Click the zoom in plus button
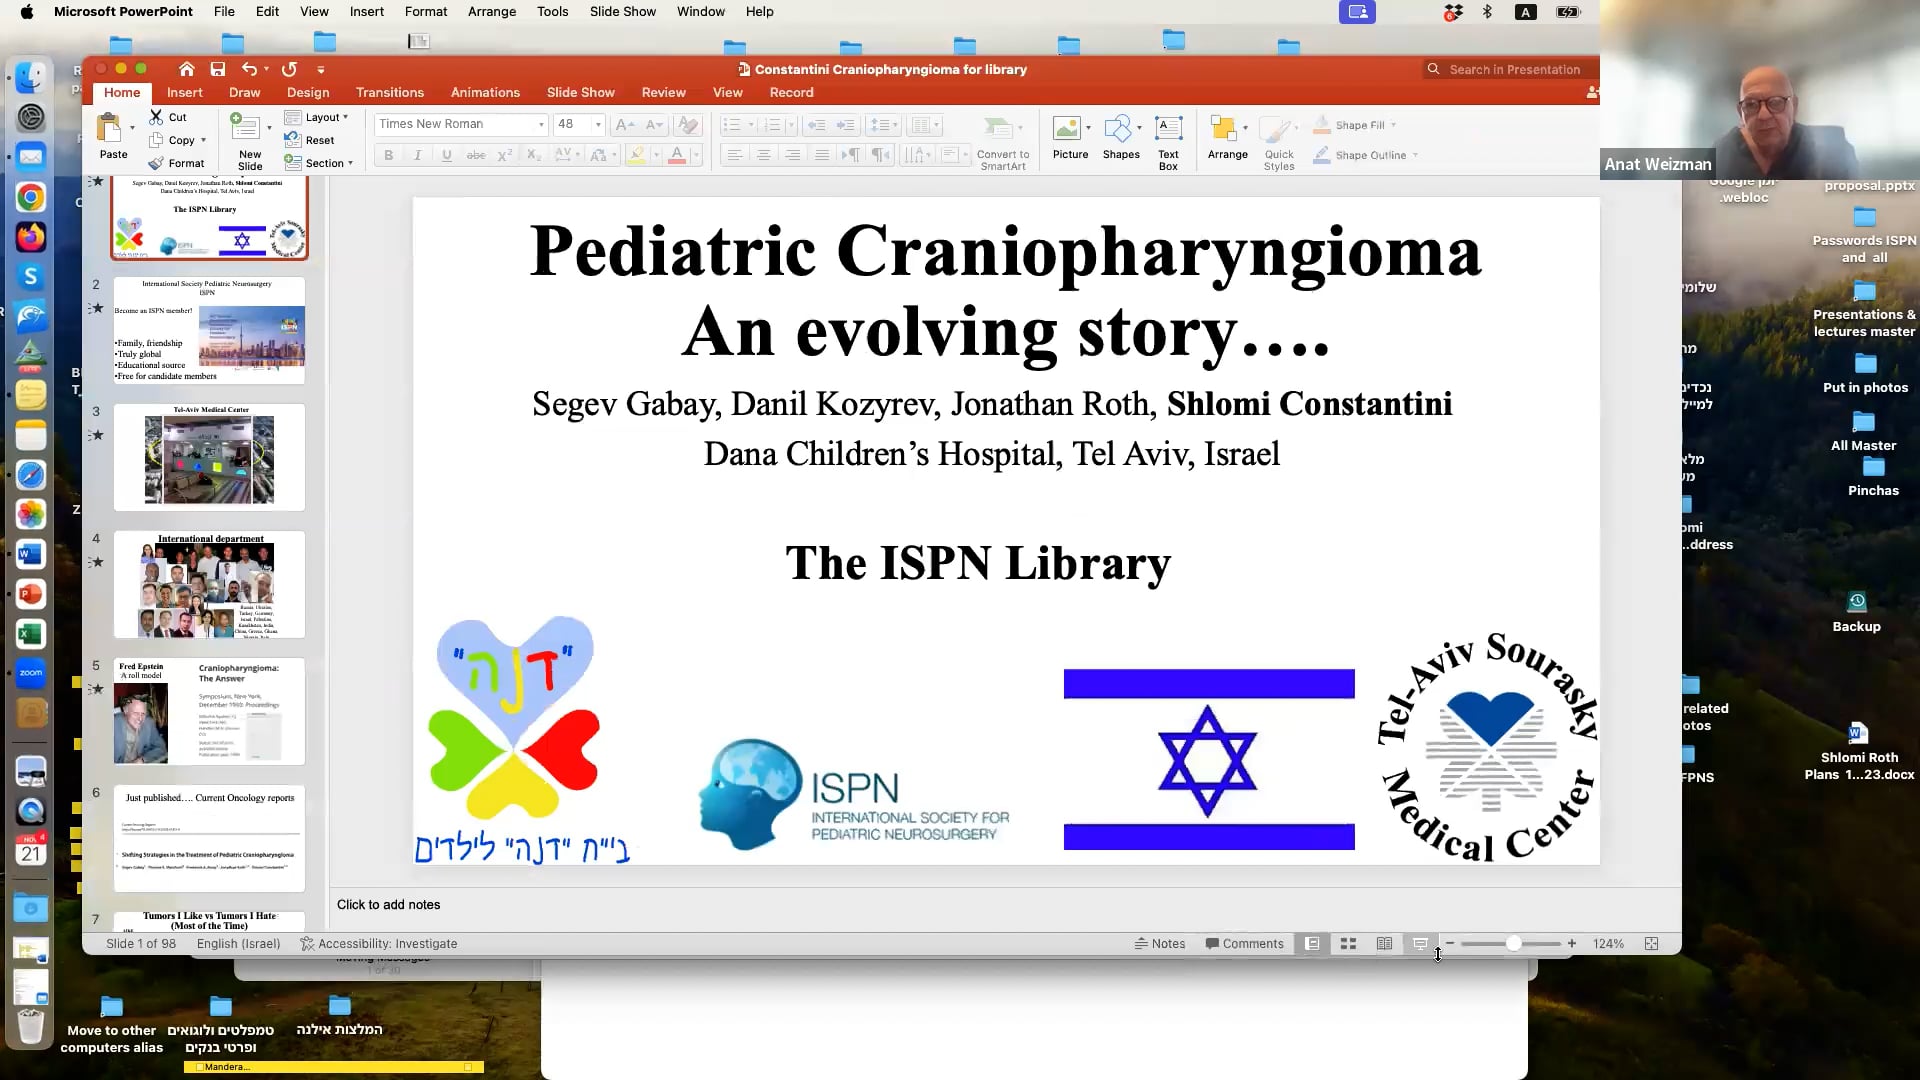Viewport: 1920px width, 1080px height. [x=1572, y=944]
